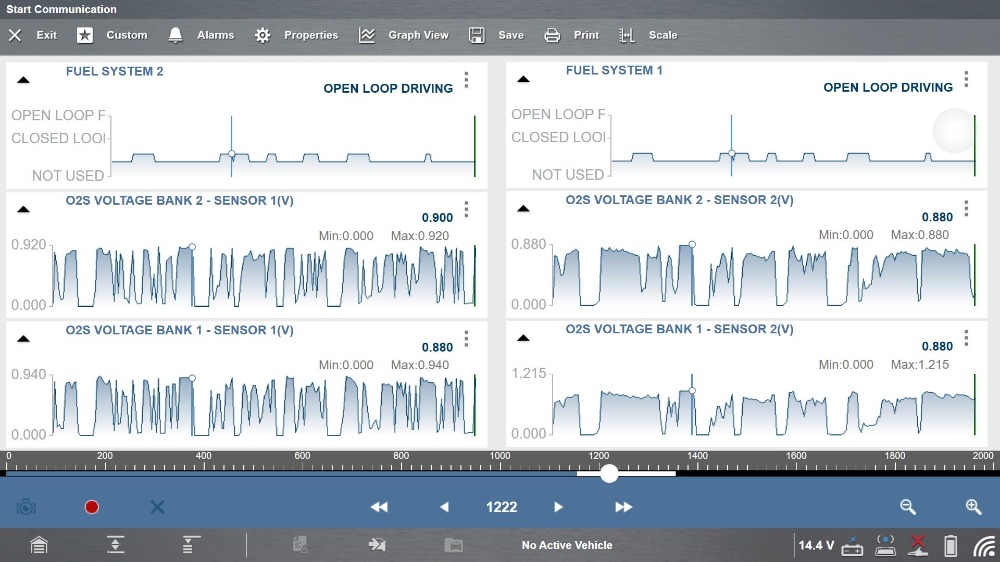Click the Save button
The height and width of the screenshot is (562, 1000).
[x=497, y=35]
